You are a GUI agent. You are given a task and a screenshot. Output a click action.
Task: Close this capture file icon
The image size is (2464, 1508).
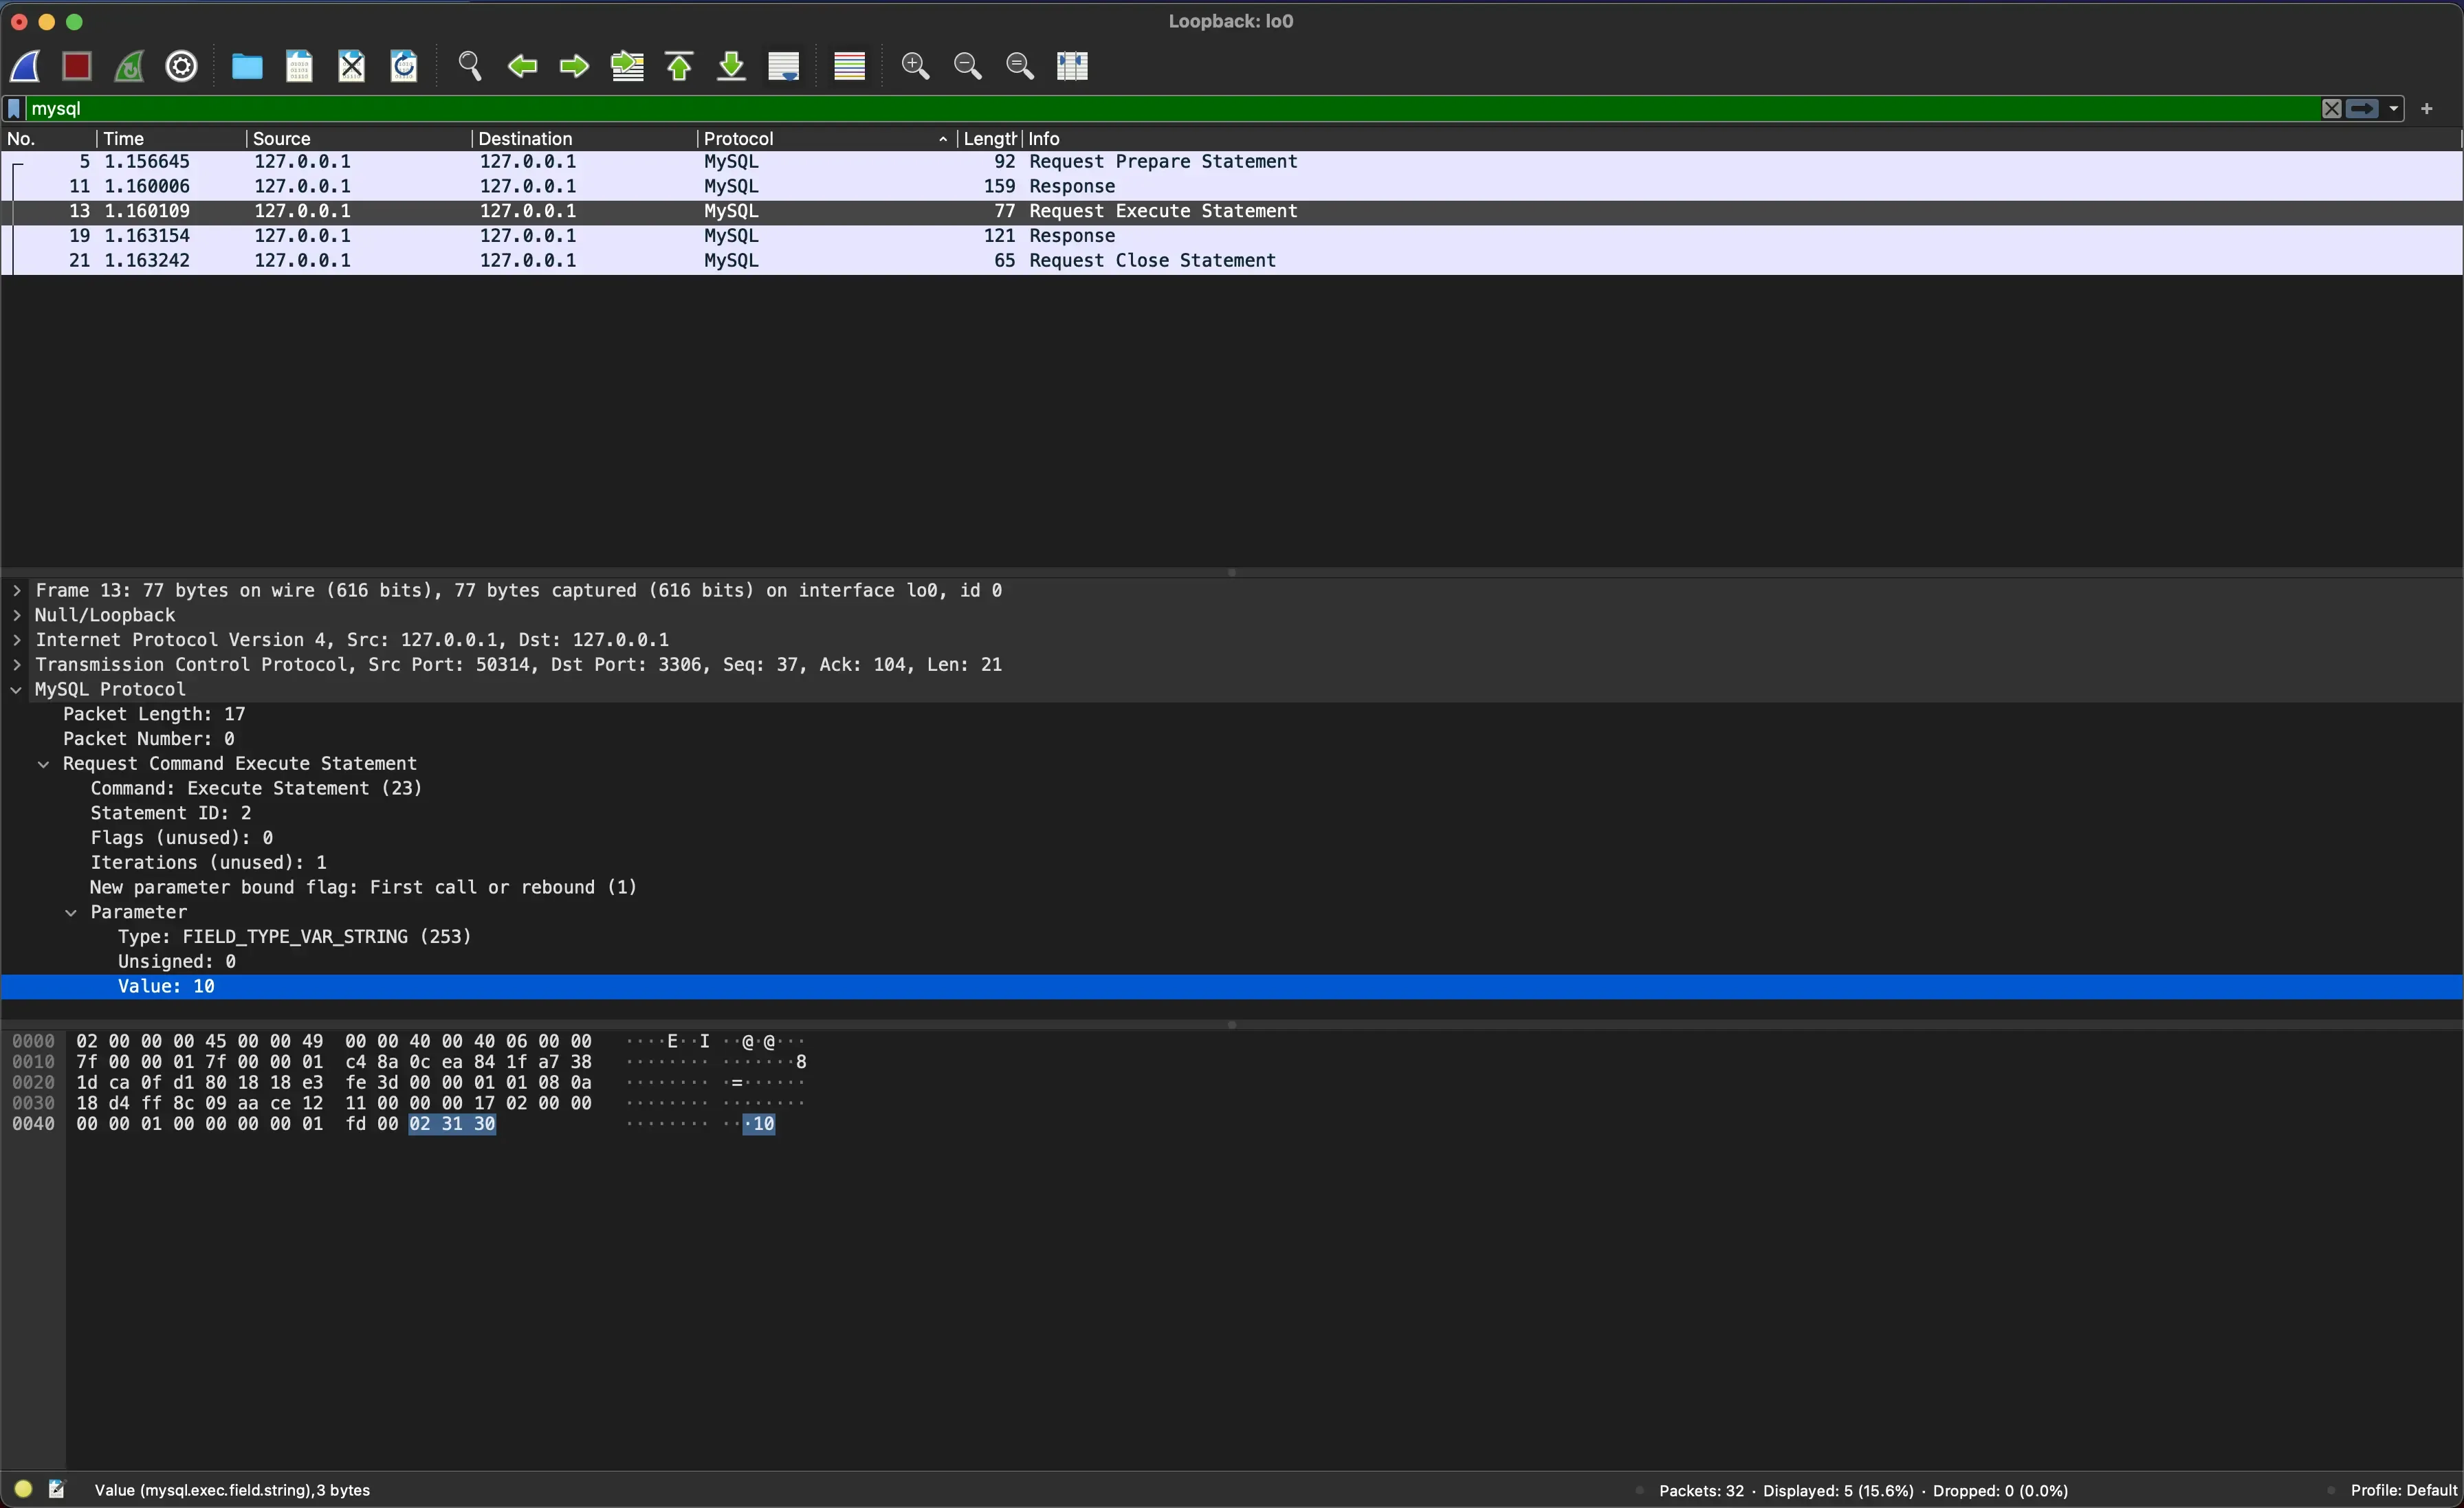click(x=351, y=66)
